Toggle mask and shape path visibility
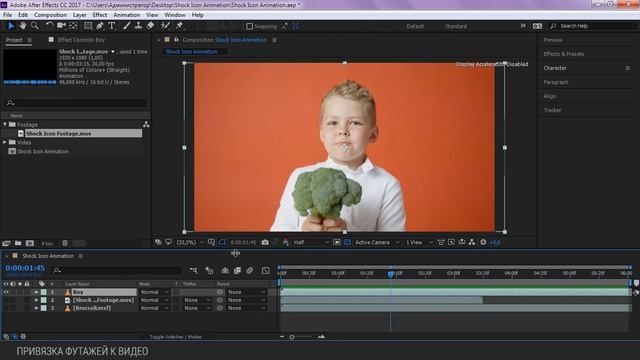This screenshot has width=640, height=360. coord(222,242)
